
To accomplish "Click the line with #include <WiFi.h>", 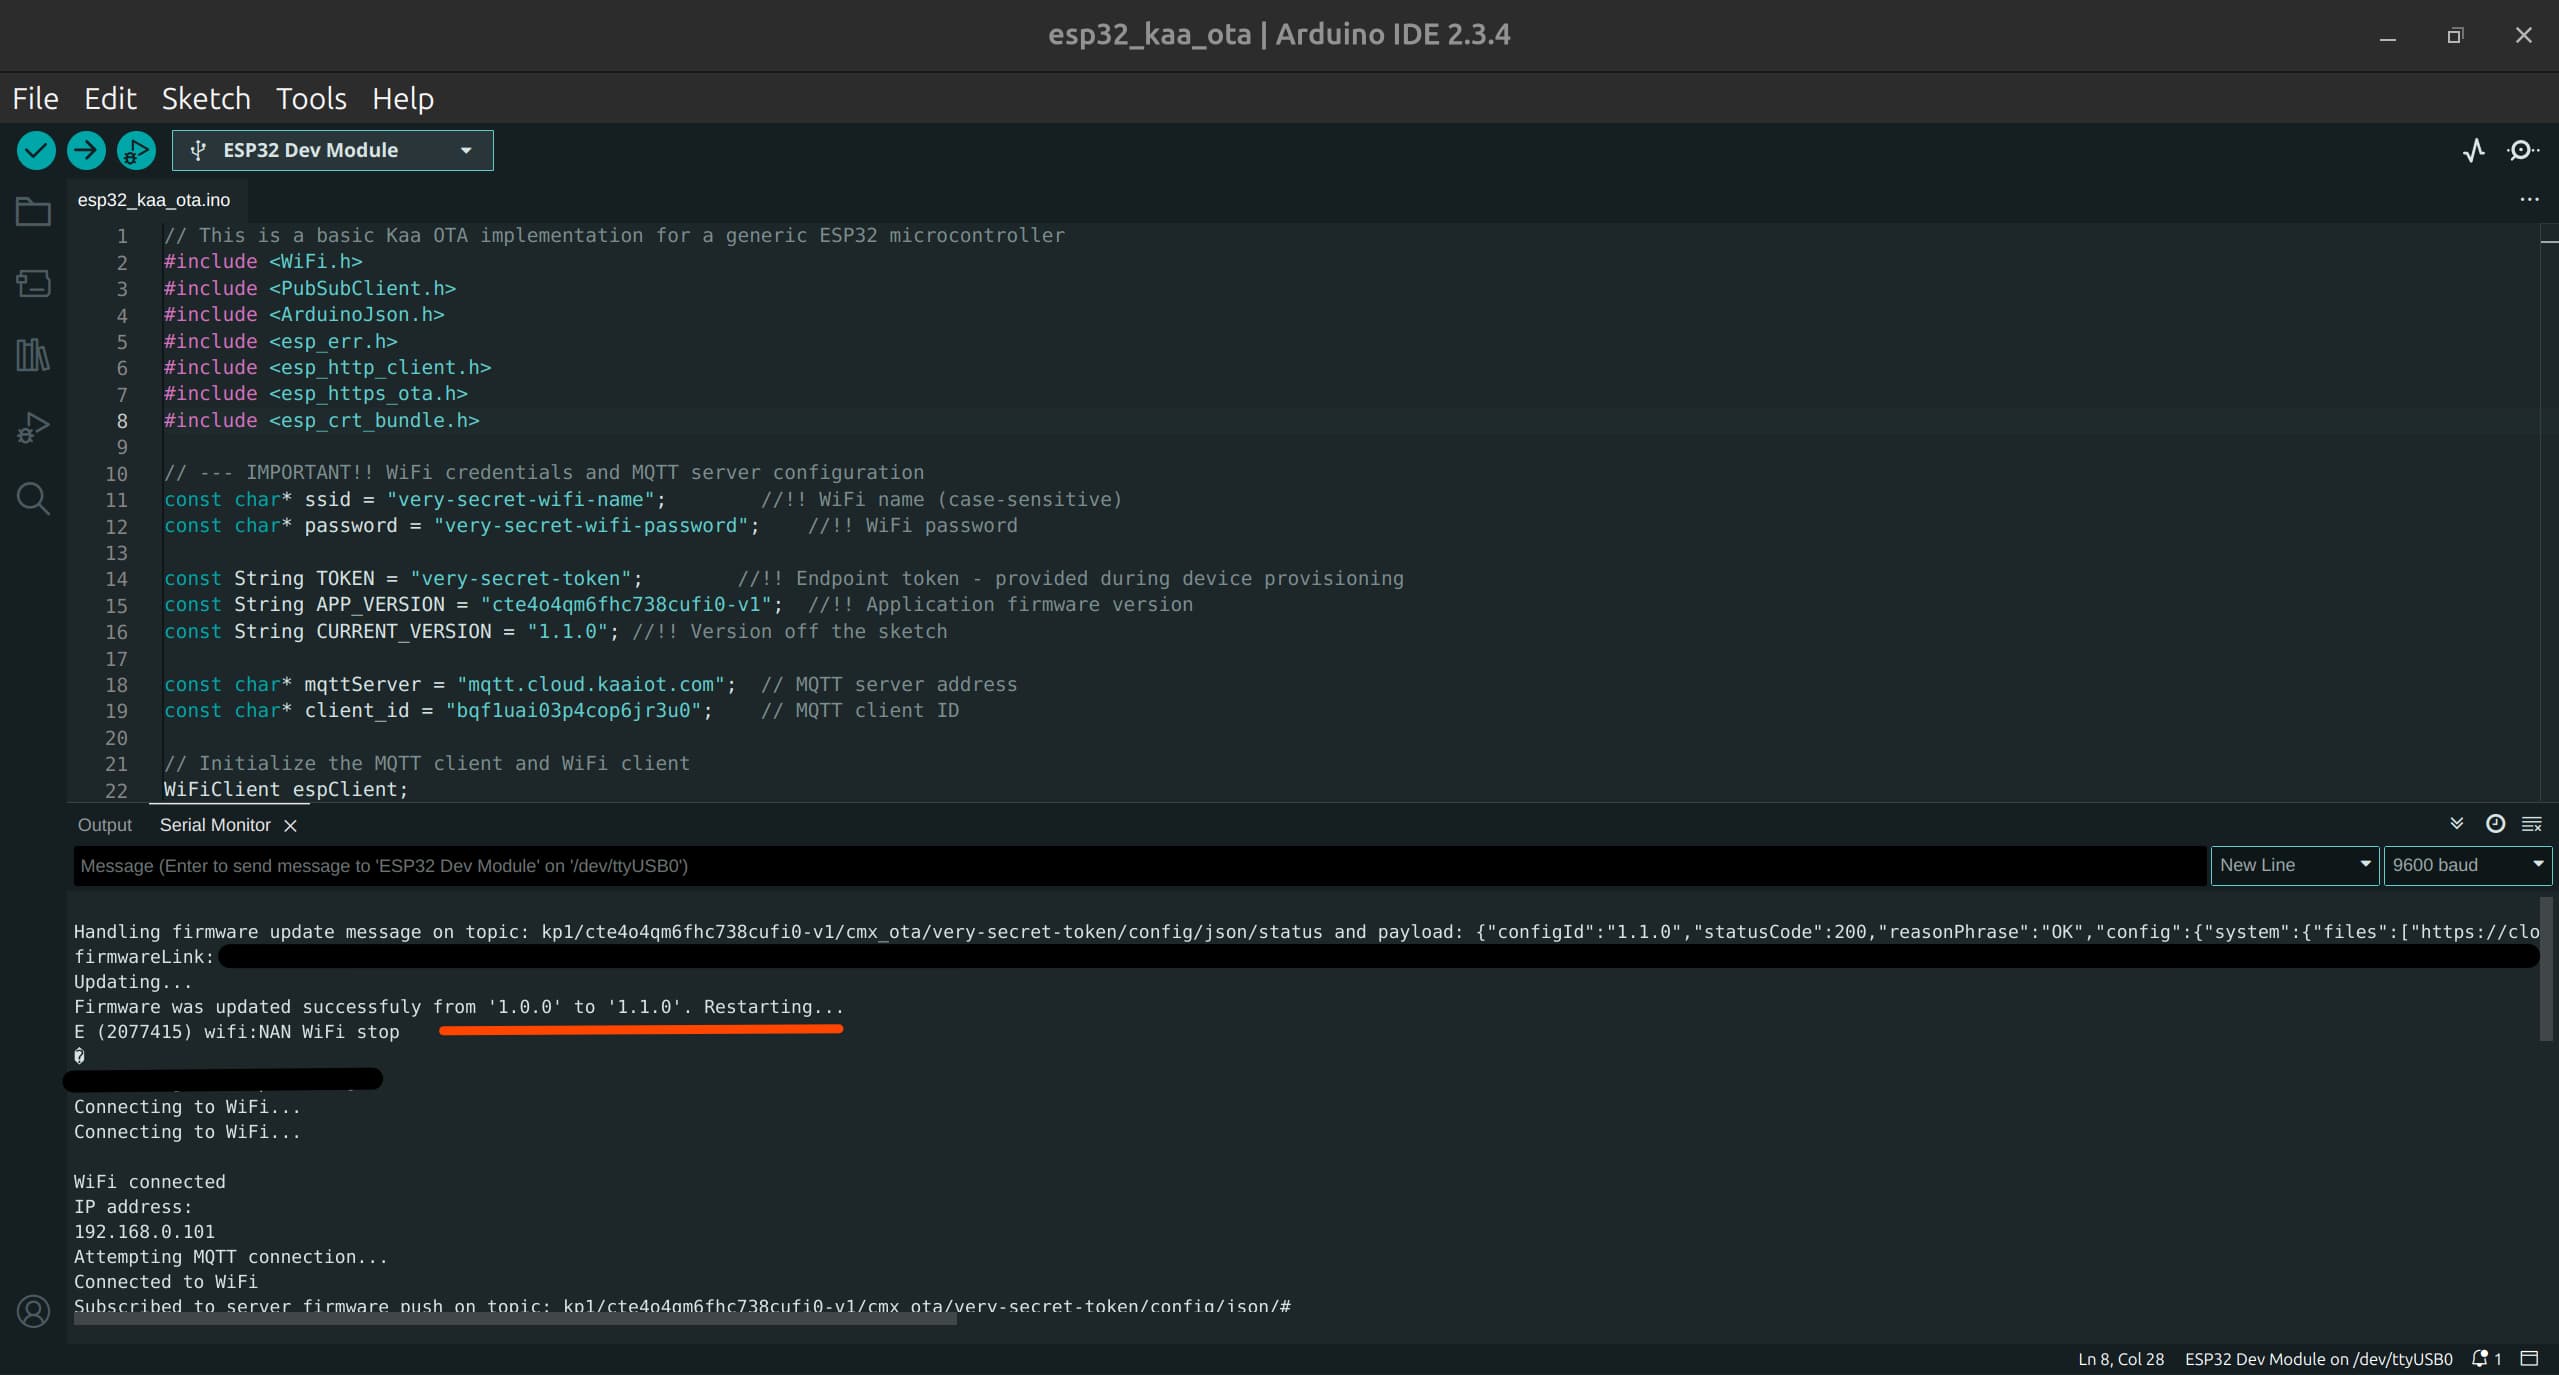I will (x=263, y=262).
